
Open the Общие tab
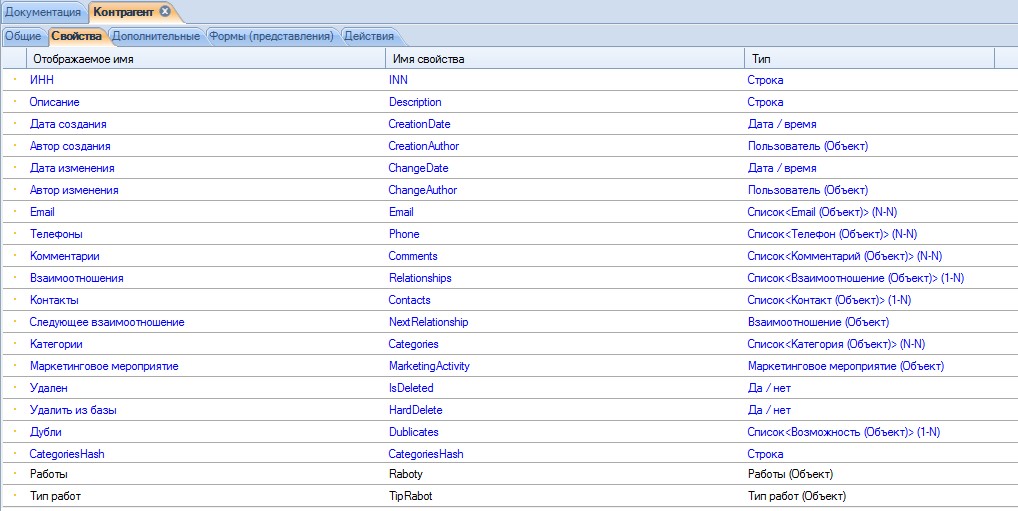coord(22,36)
